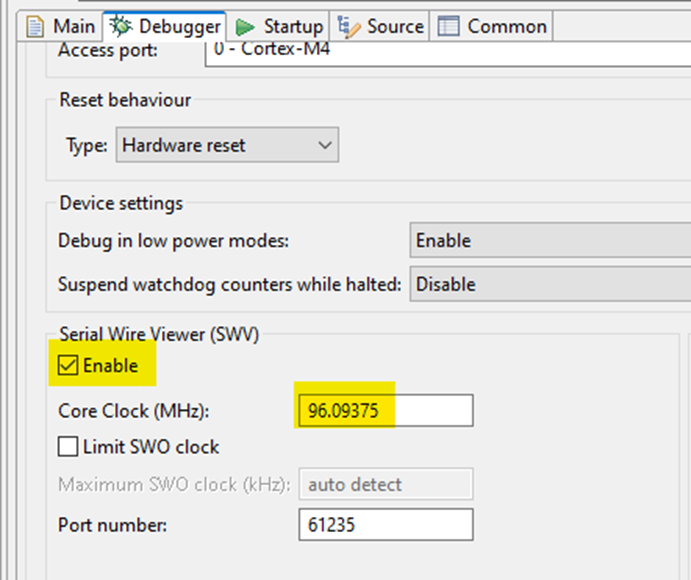Open the Suspend watchdog counters dropdown
The height and width of the screenshot is (580, 691).
coord(550,284)
